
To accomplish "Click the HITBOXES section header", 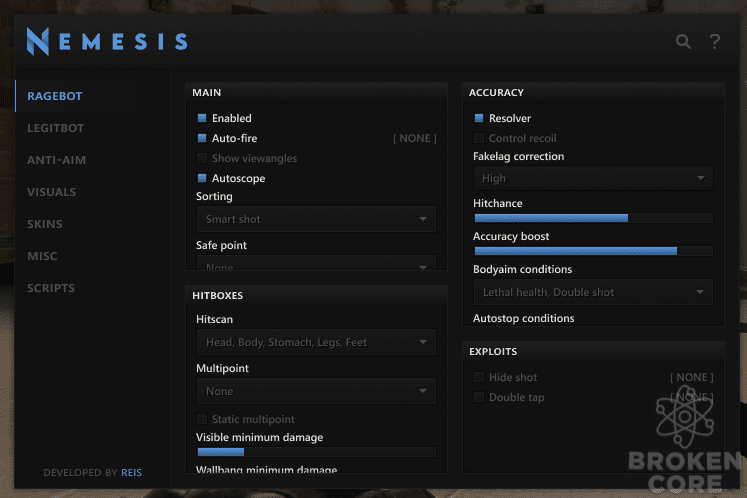I will tap(218, 295).
